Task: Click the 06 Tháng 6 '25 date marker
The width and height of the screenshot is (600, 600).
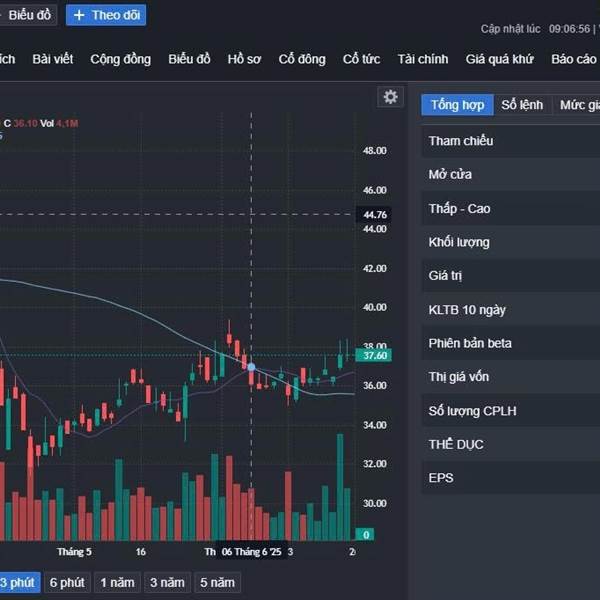Action: 251,552
